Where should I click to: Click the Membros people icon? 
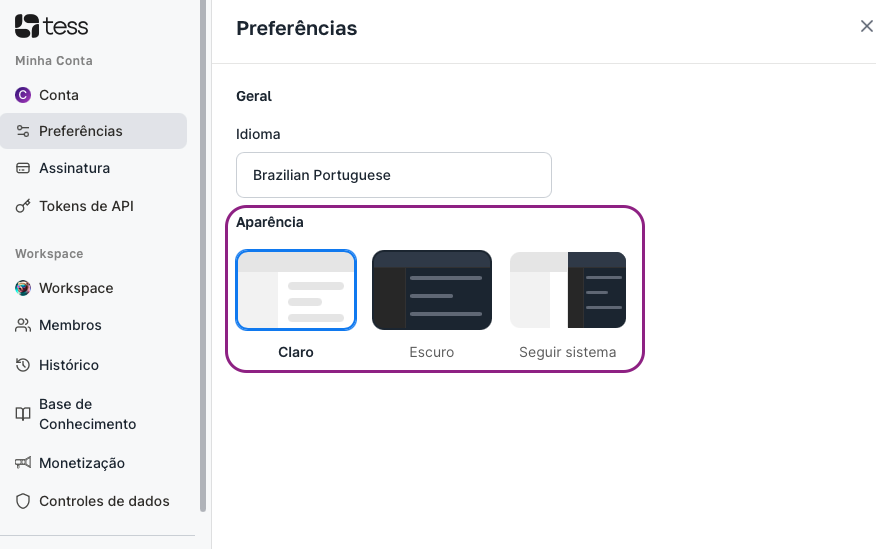(x=23, y=325)
